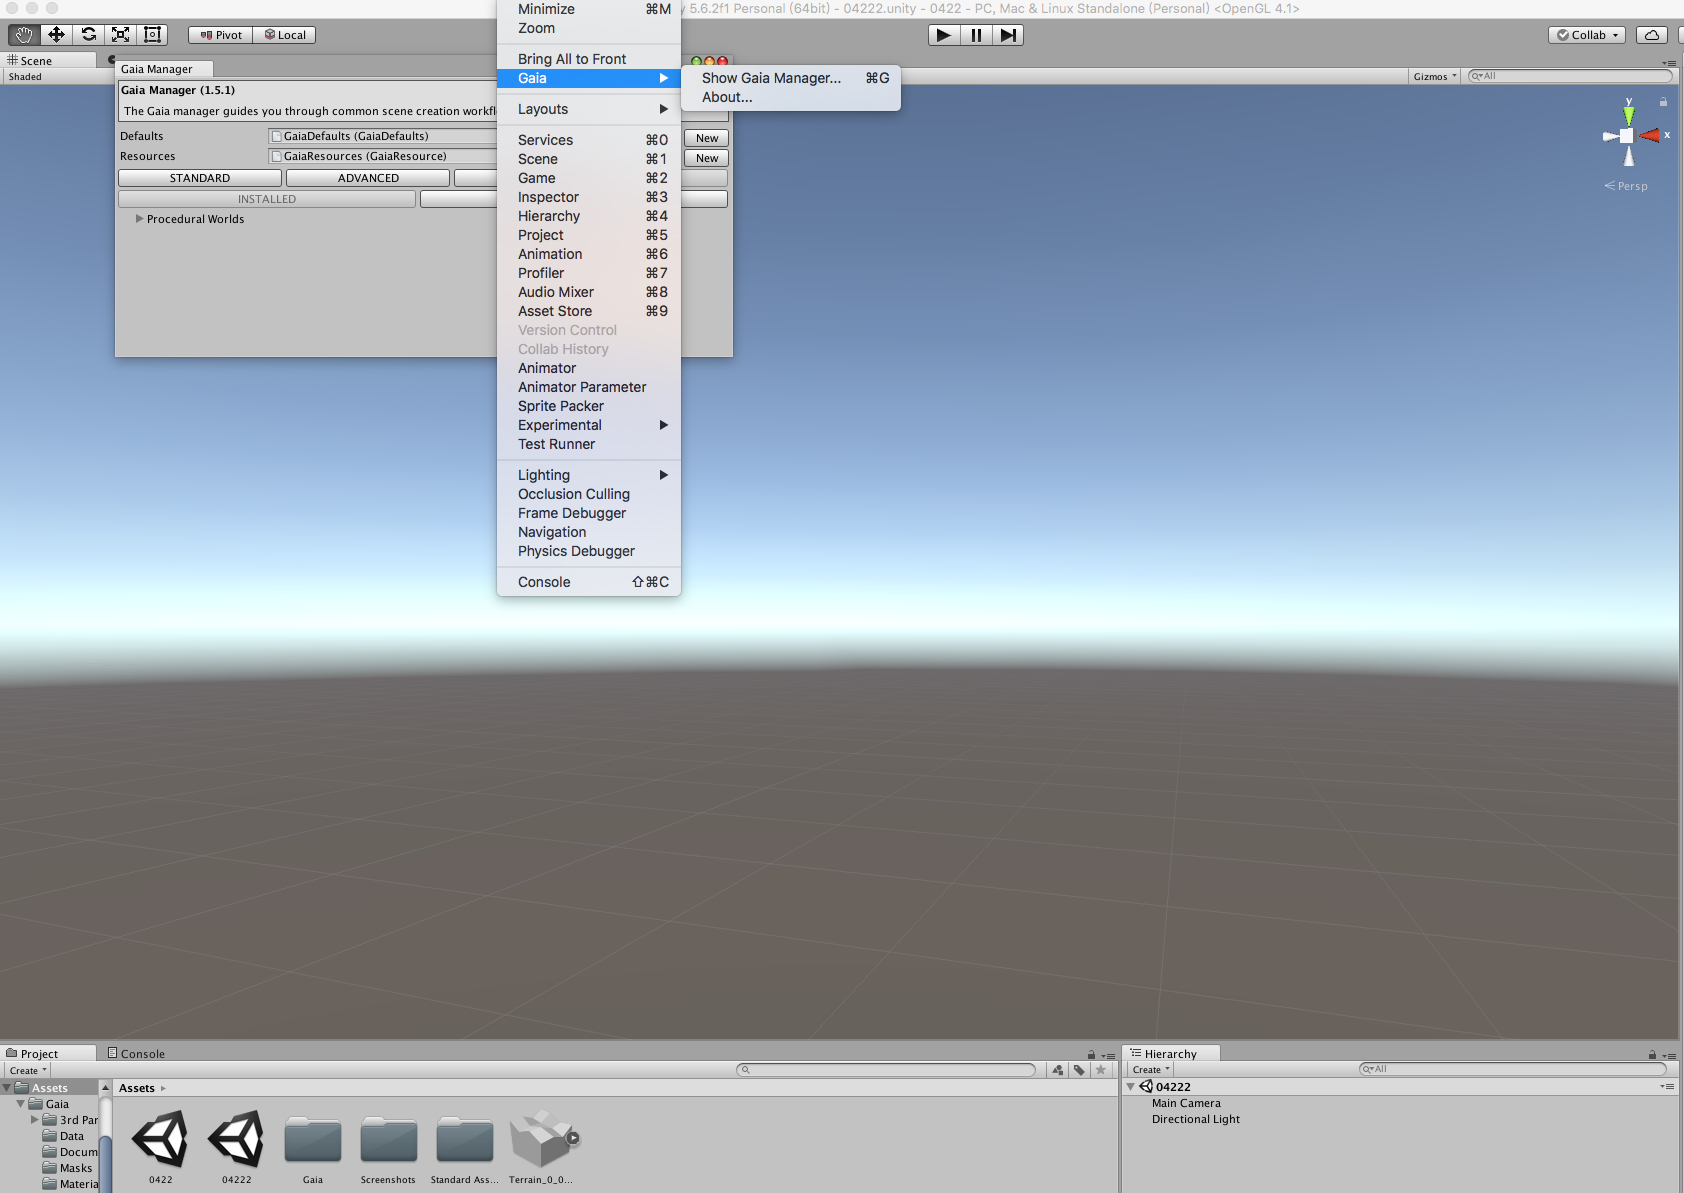Image resolution: width=1684 pixels, height=1193 pixels.
Task: Click the search by type icon
Action: tap(1058, 1070)
